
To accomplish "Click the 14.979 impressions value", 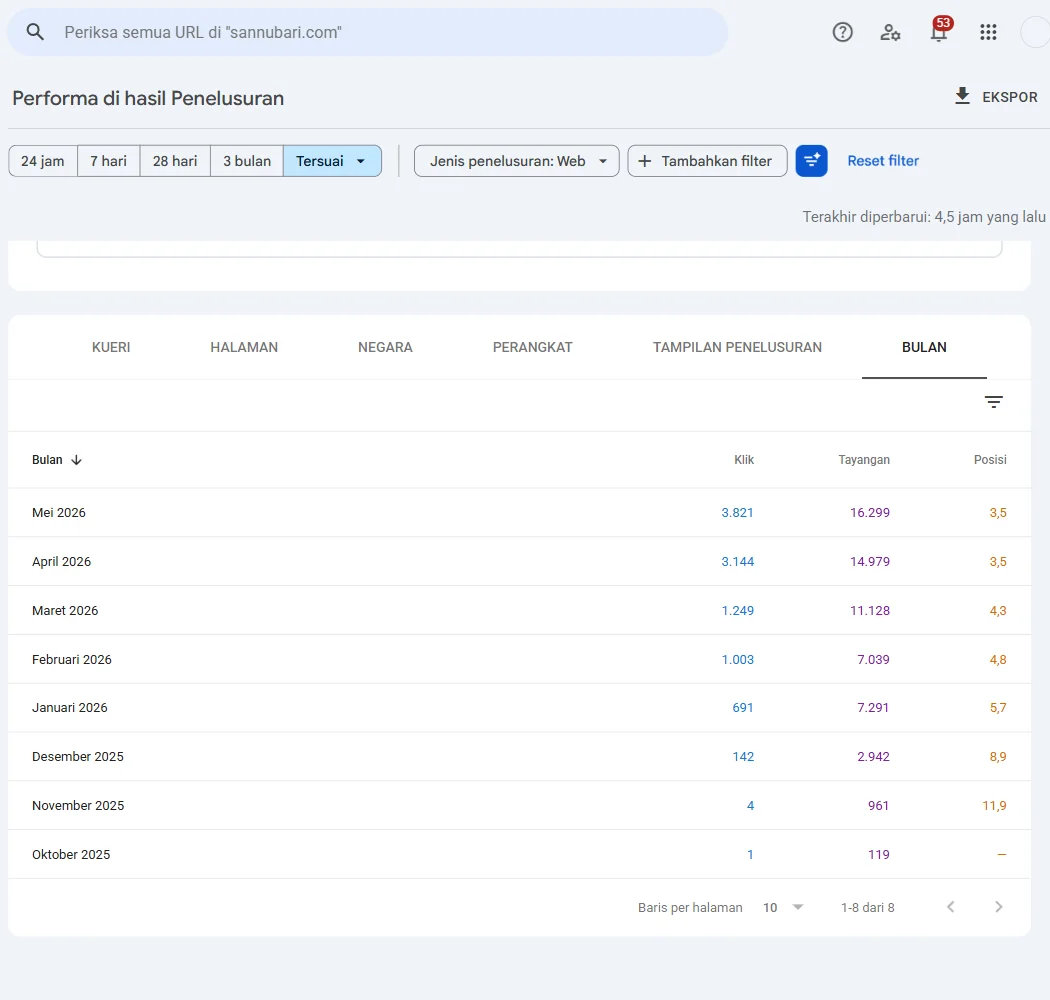I will coord(870,562).
